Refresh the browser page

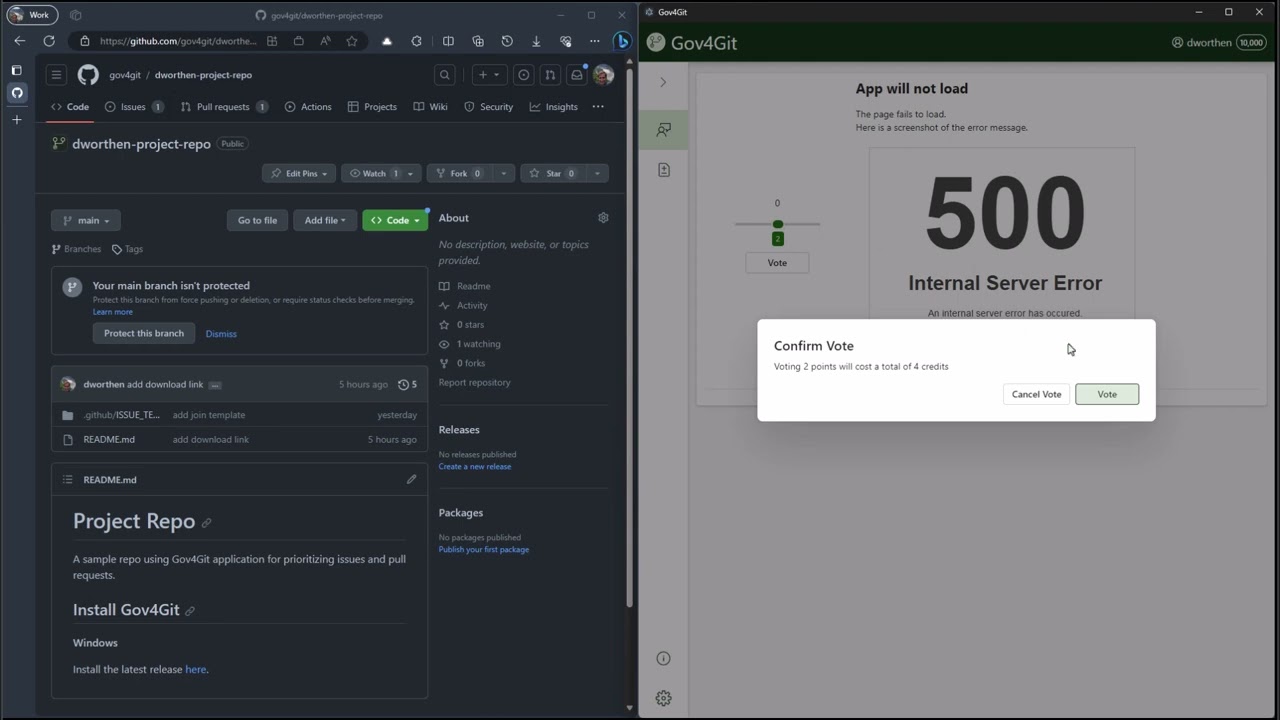pyautogui.click(x=48, y=41)
